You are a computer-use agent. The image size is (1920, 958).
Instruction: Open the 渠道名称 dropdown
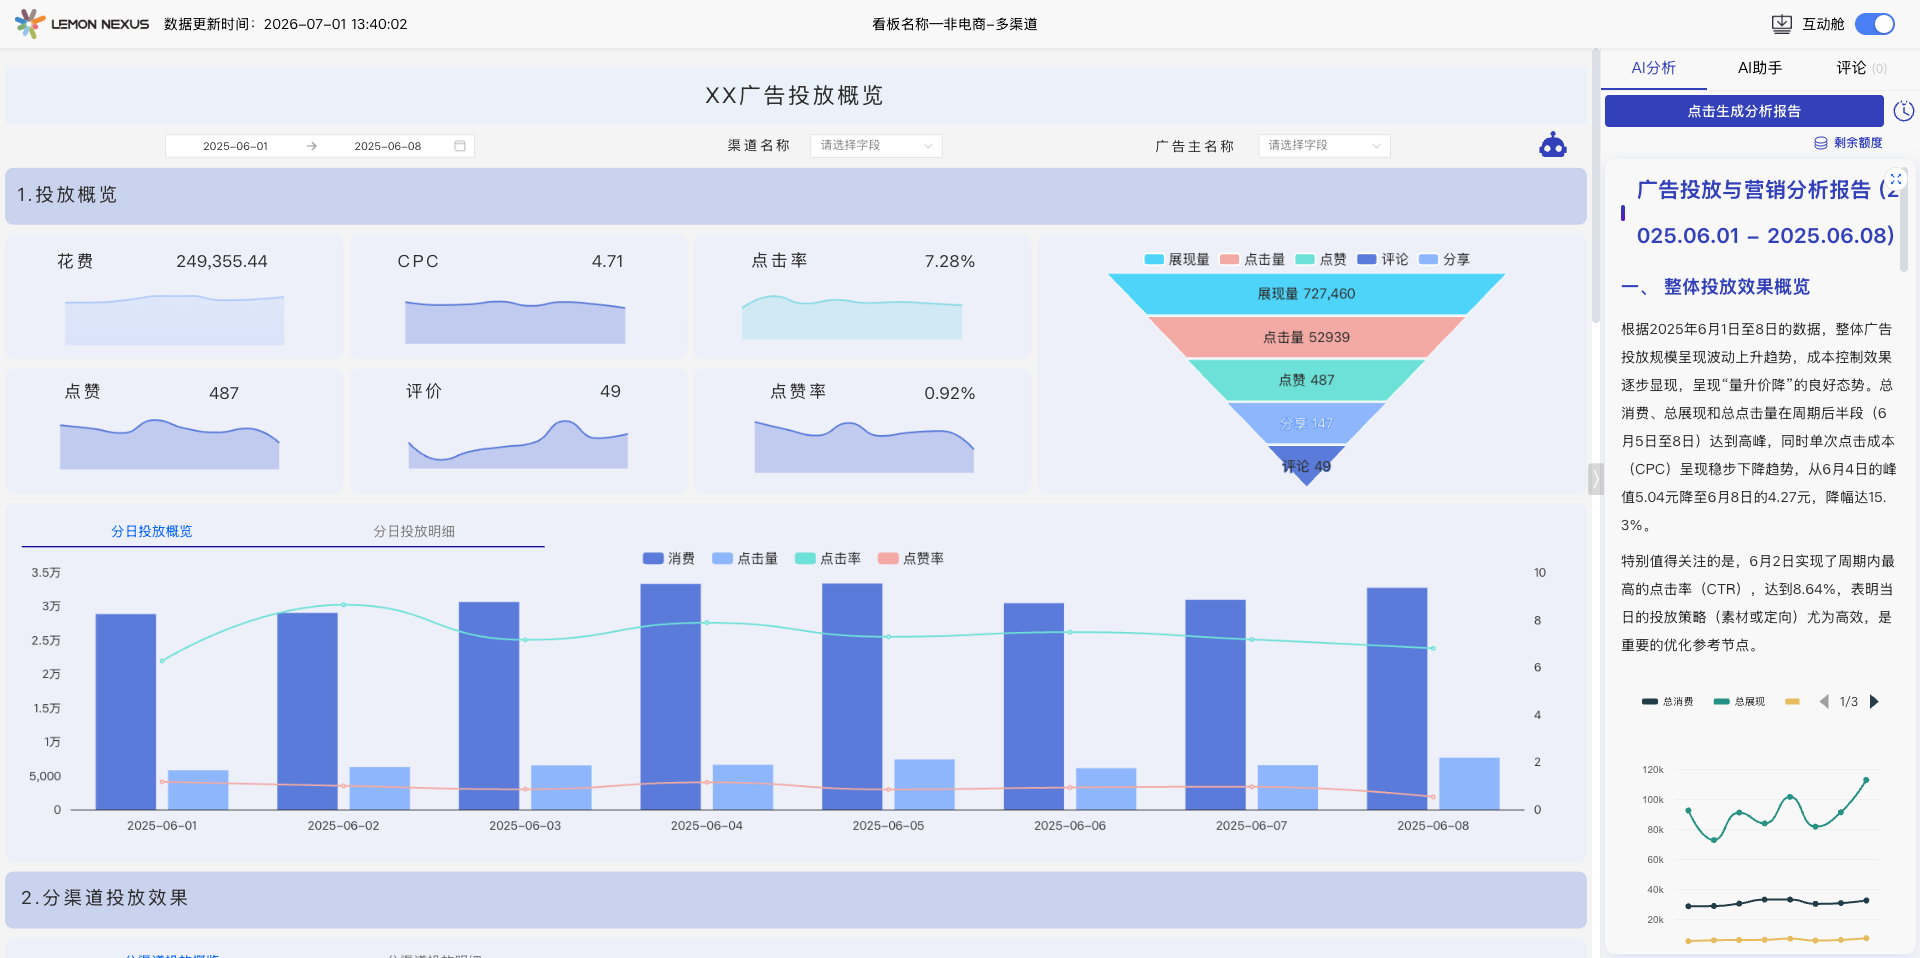(x=876, y=146)
